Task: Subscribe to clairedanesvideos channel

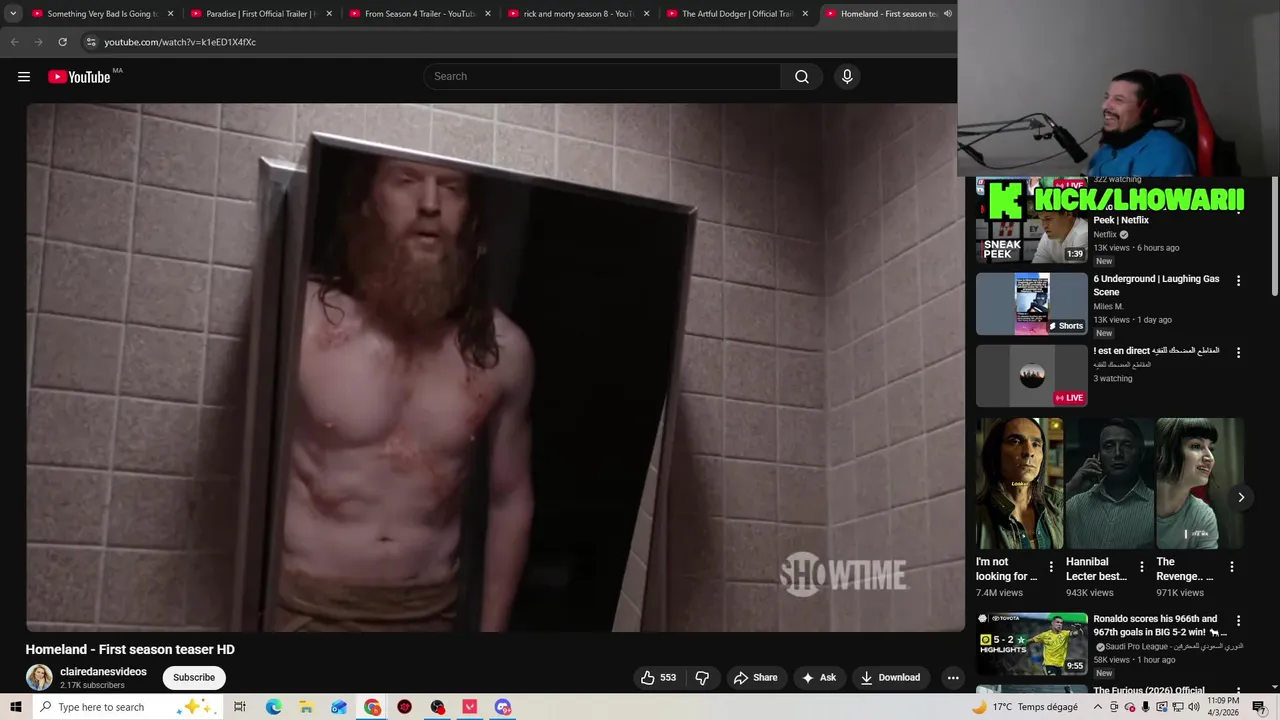Action: click(194, 677)
